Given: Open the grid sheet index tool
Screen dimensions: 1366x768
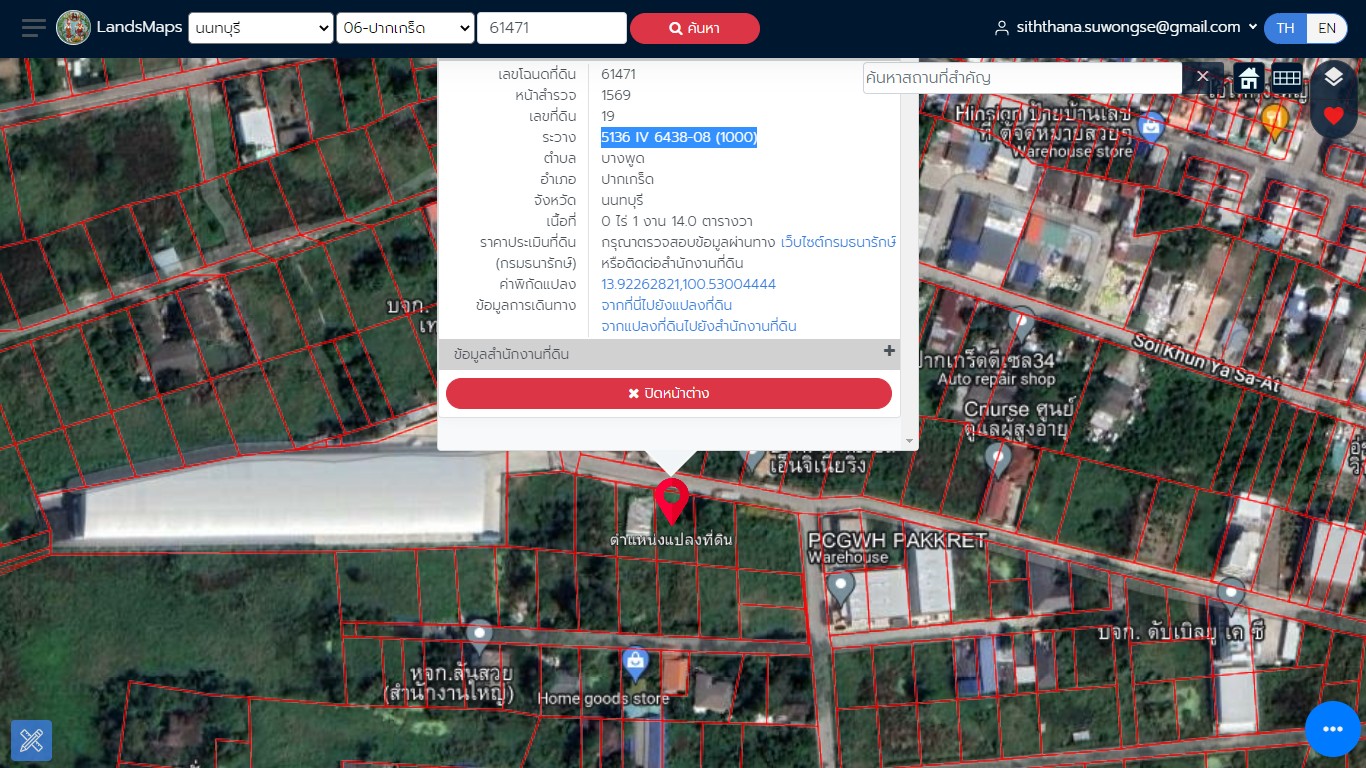Looking at the screenshot, I should click(x=1286, y=77).
